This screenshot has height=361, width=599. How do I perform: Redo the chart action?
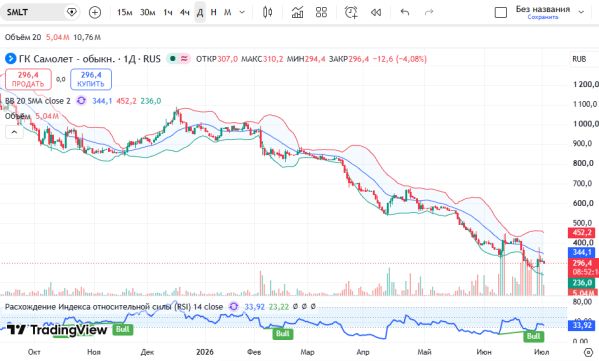click(429, 12)
